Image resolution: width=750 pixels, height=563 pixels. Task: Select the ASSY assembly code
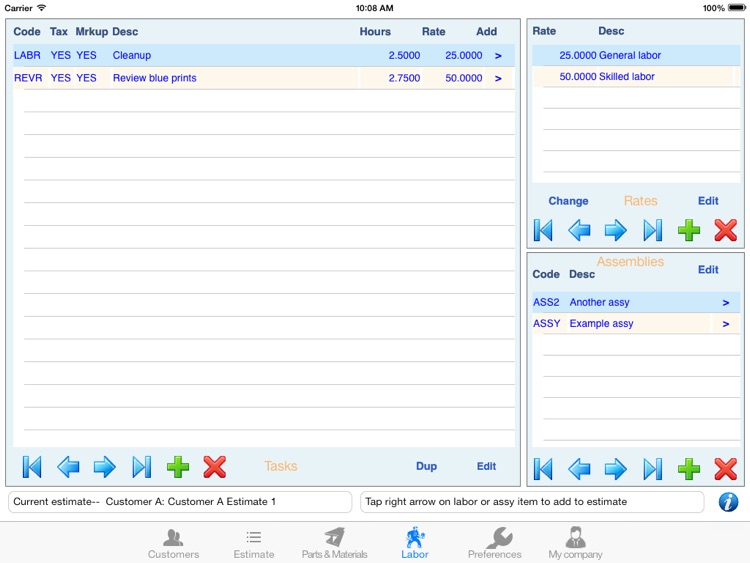pyautogui.click(x=547, y=324)
